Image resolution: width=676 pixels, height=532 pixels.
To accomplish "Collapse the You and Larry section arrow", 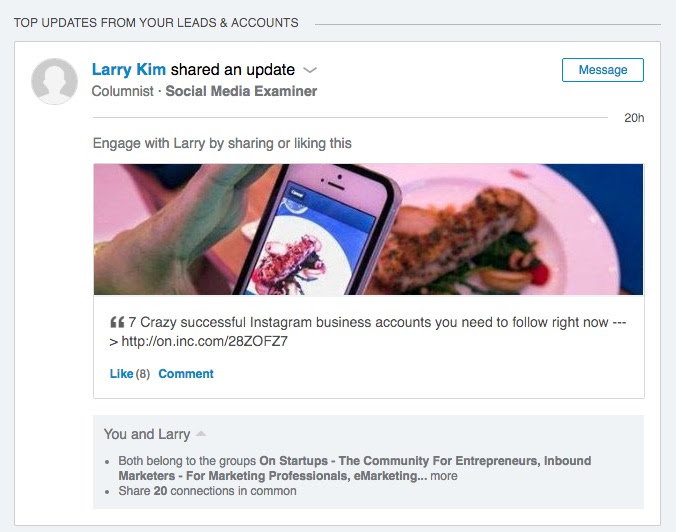I will tap(201, 433).
